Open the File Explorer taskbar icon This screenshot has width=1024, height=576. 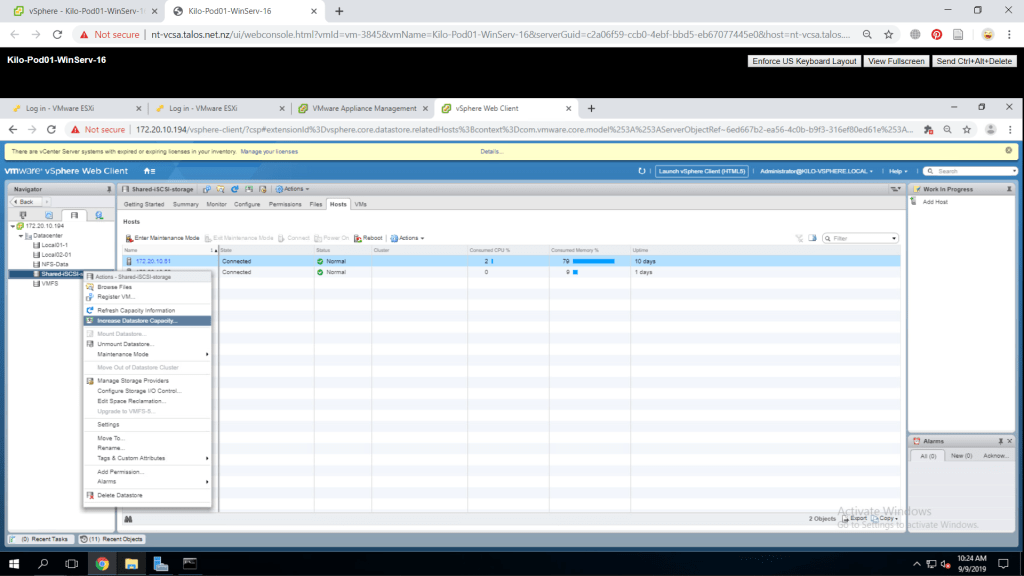(x=131, y=563)
